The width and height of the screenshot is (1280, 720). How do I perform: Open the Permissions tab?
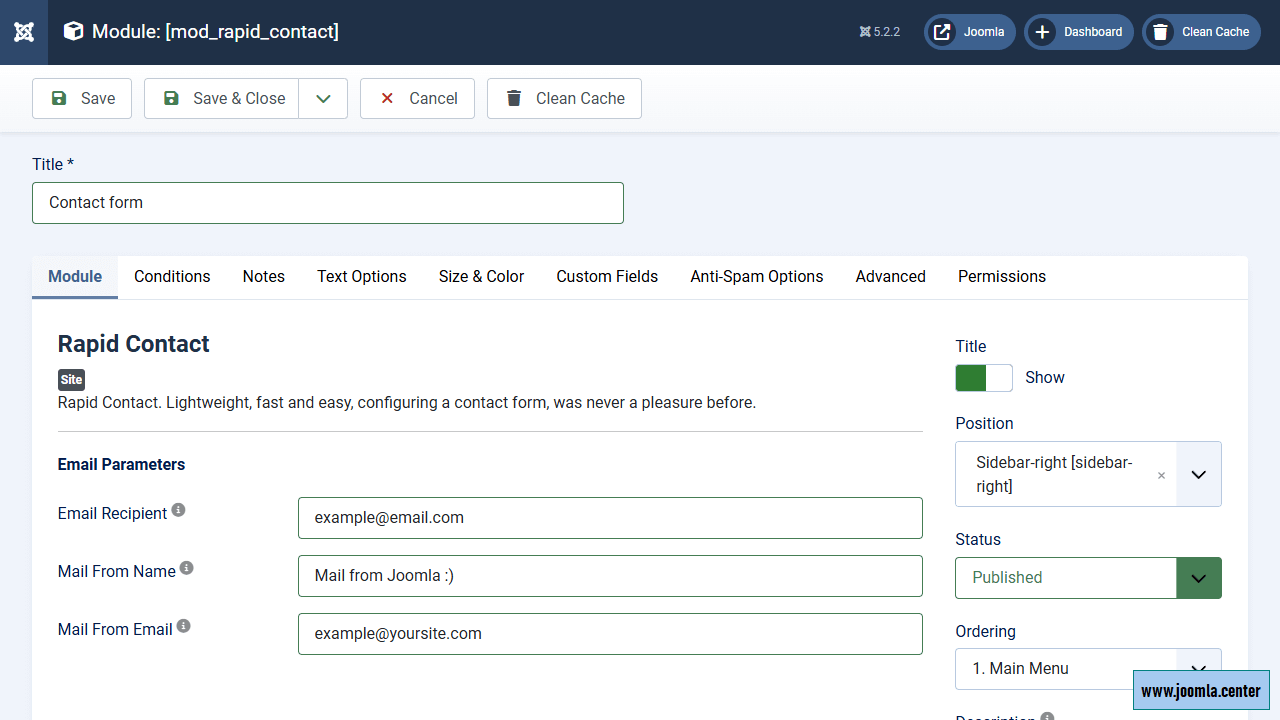point(1002,277)
